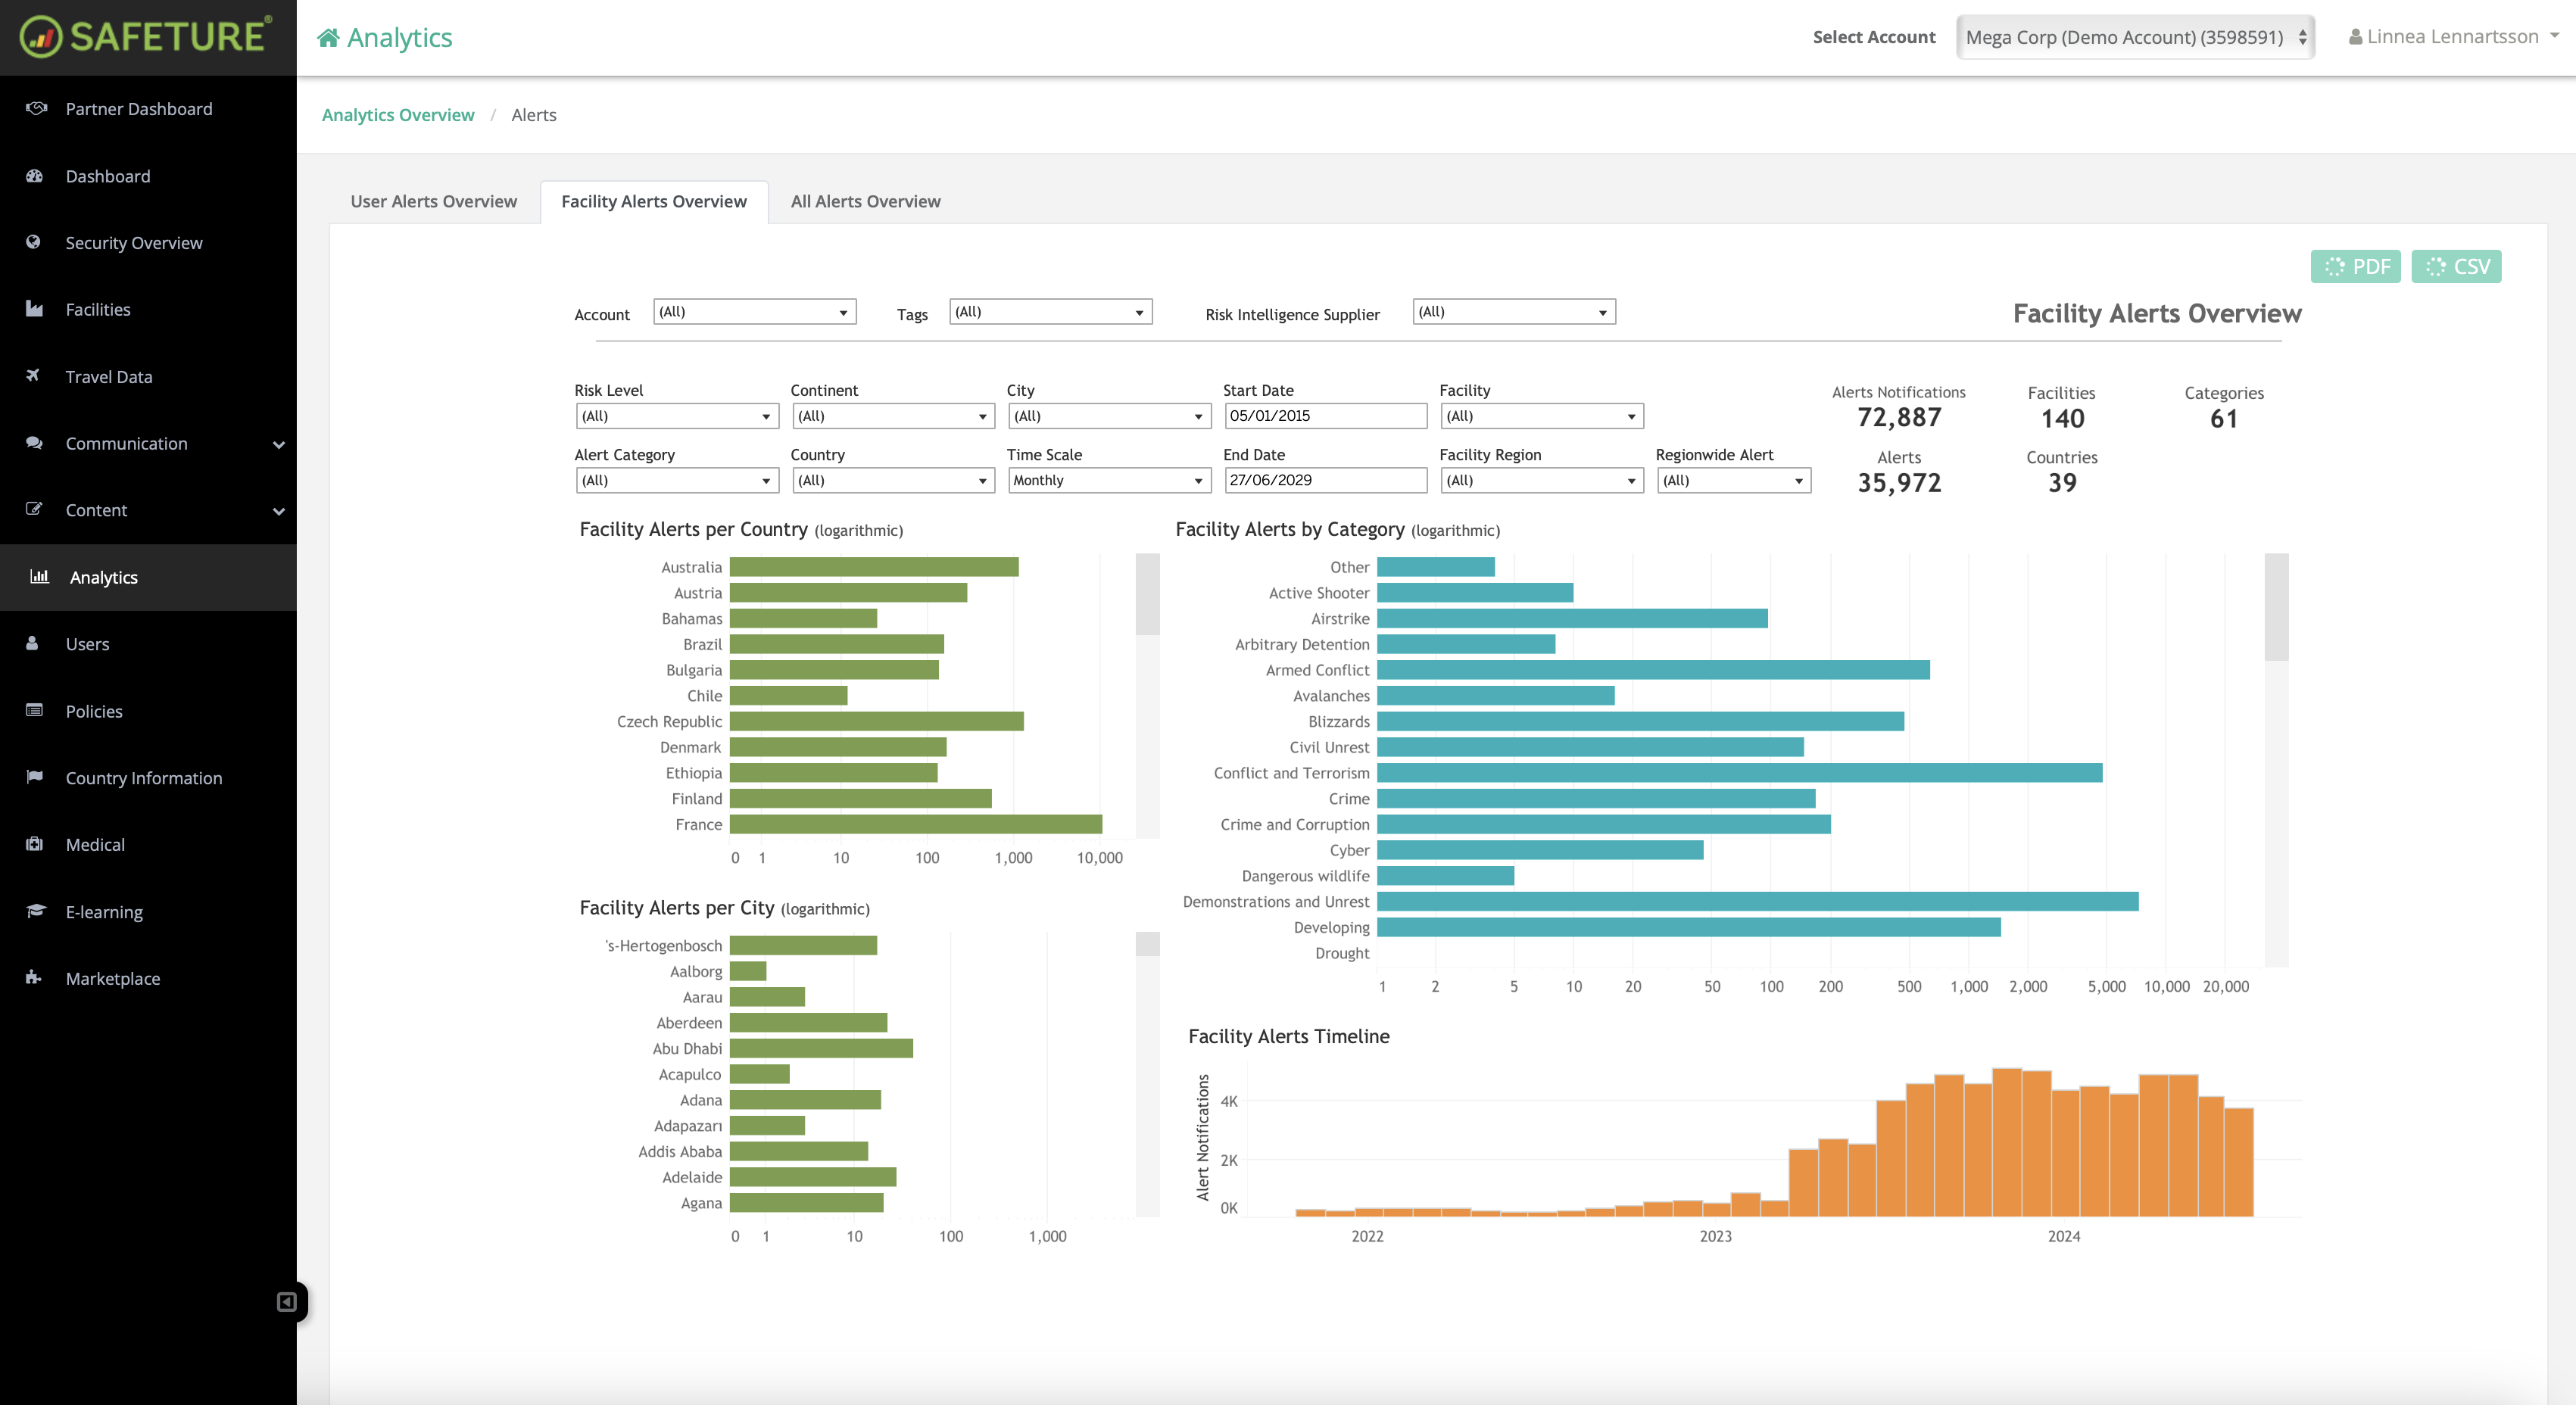Click the Travel Data airplane icon
The image size is (2576, 1405).
[34, 376]
